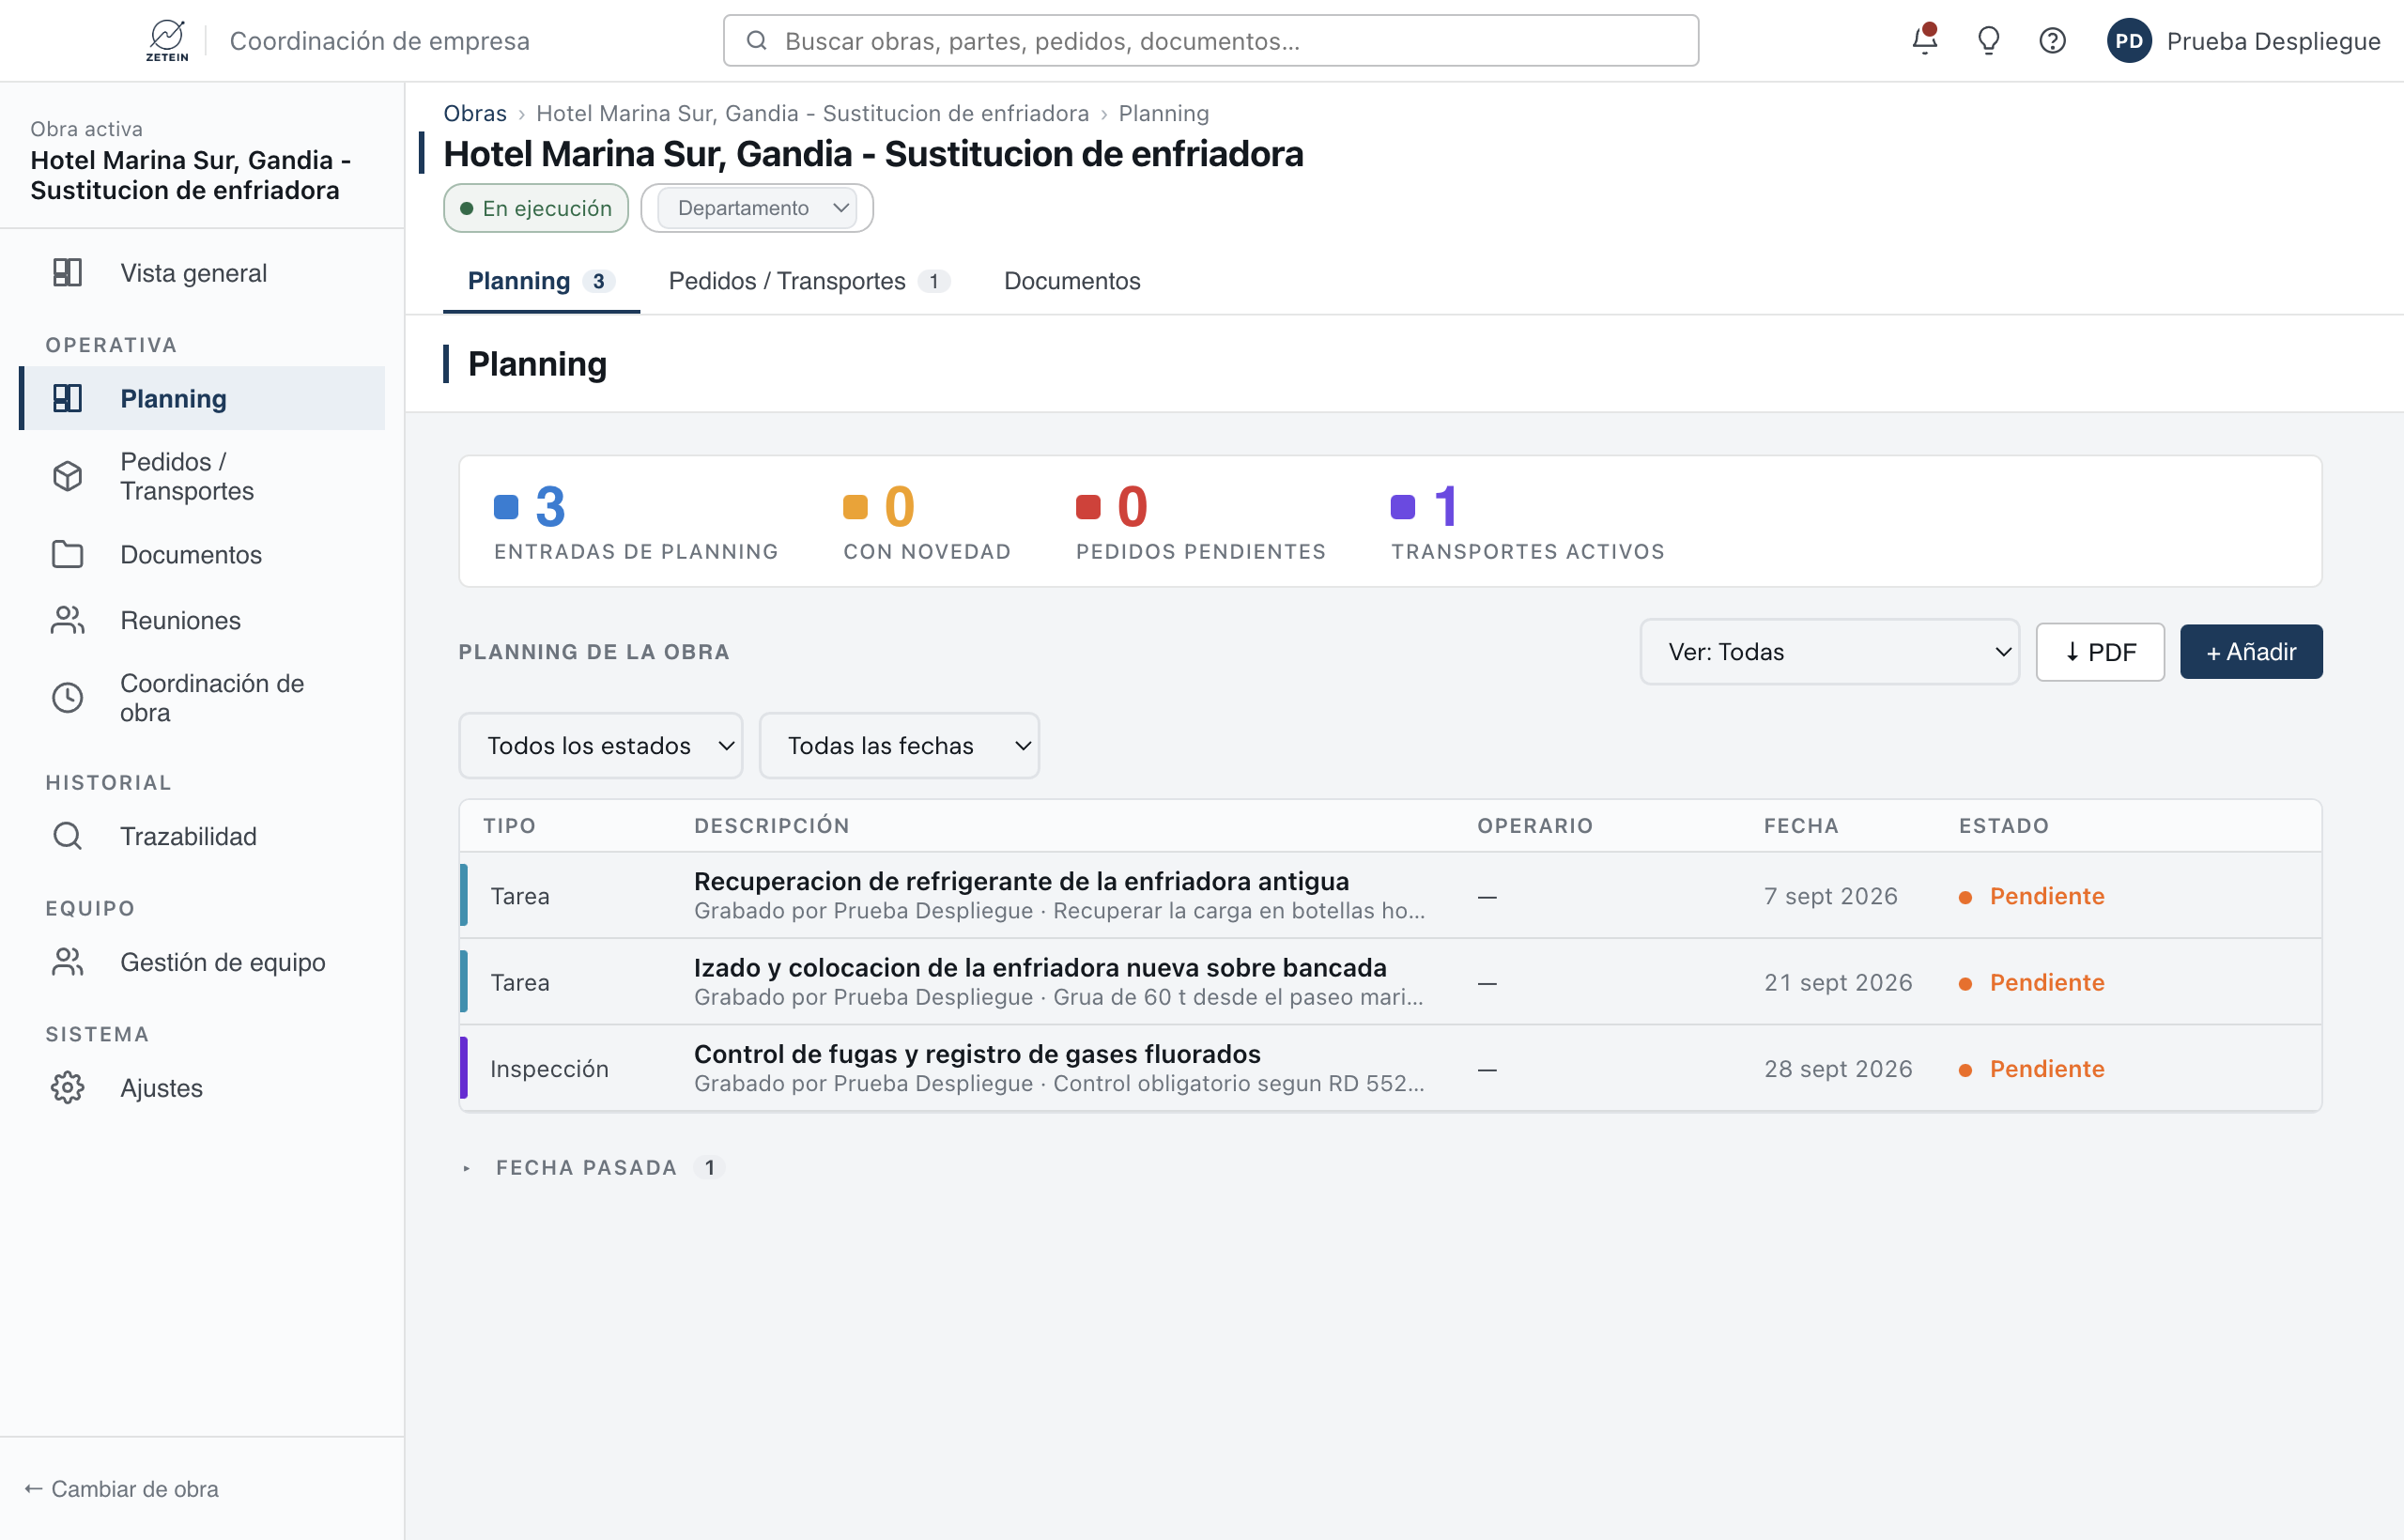Open the notifications bell
This screenshot has width=2404, height=1540.
[1924, 40]
